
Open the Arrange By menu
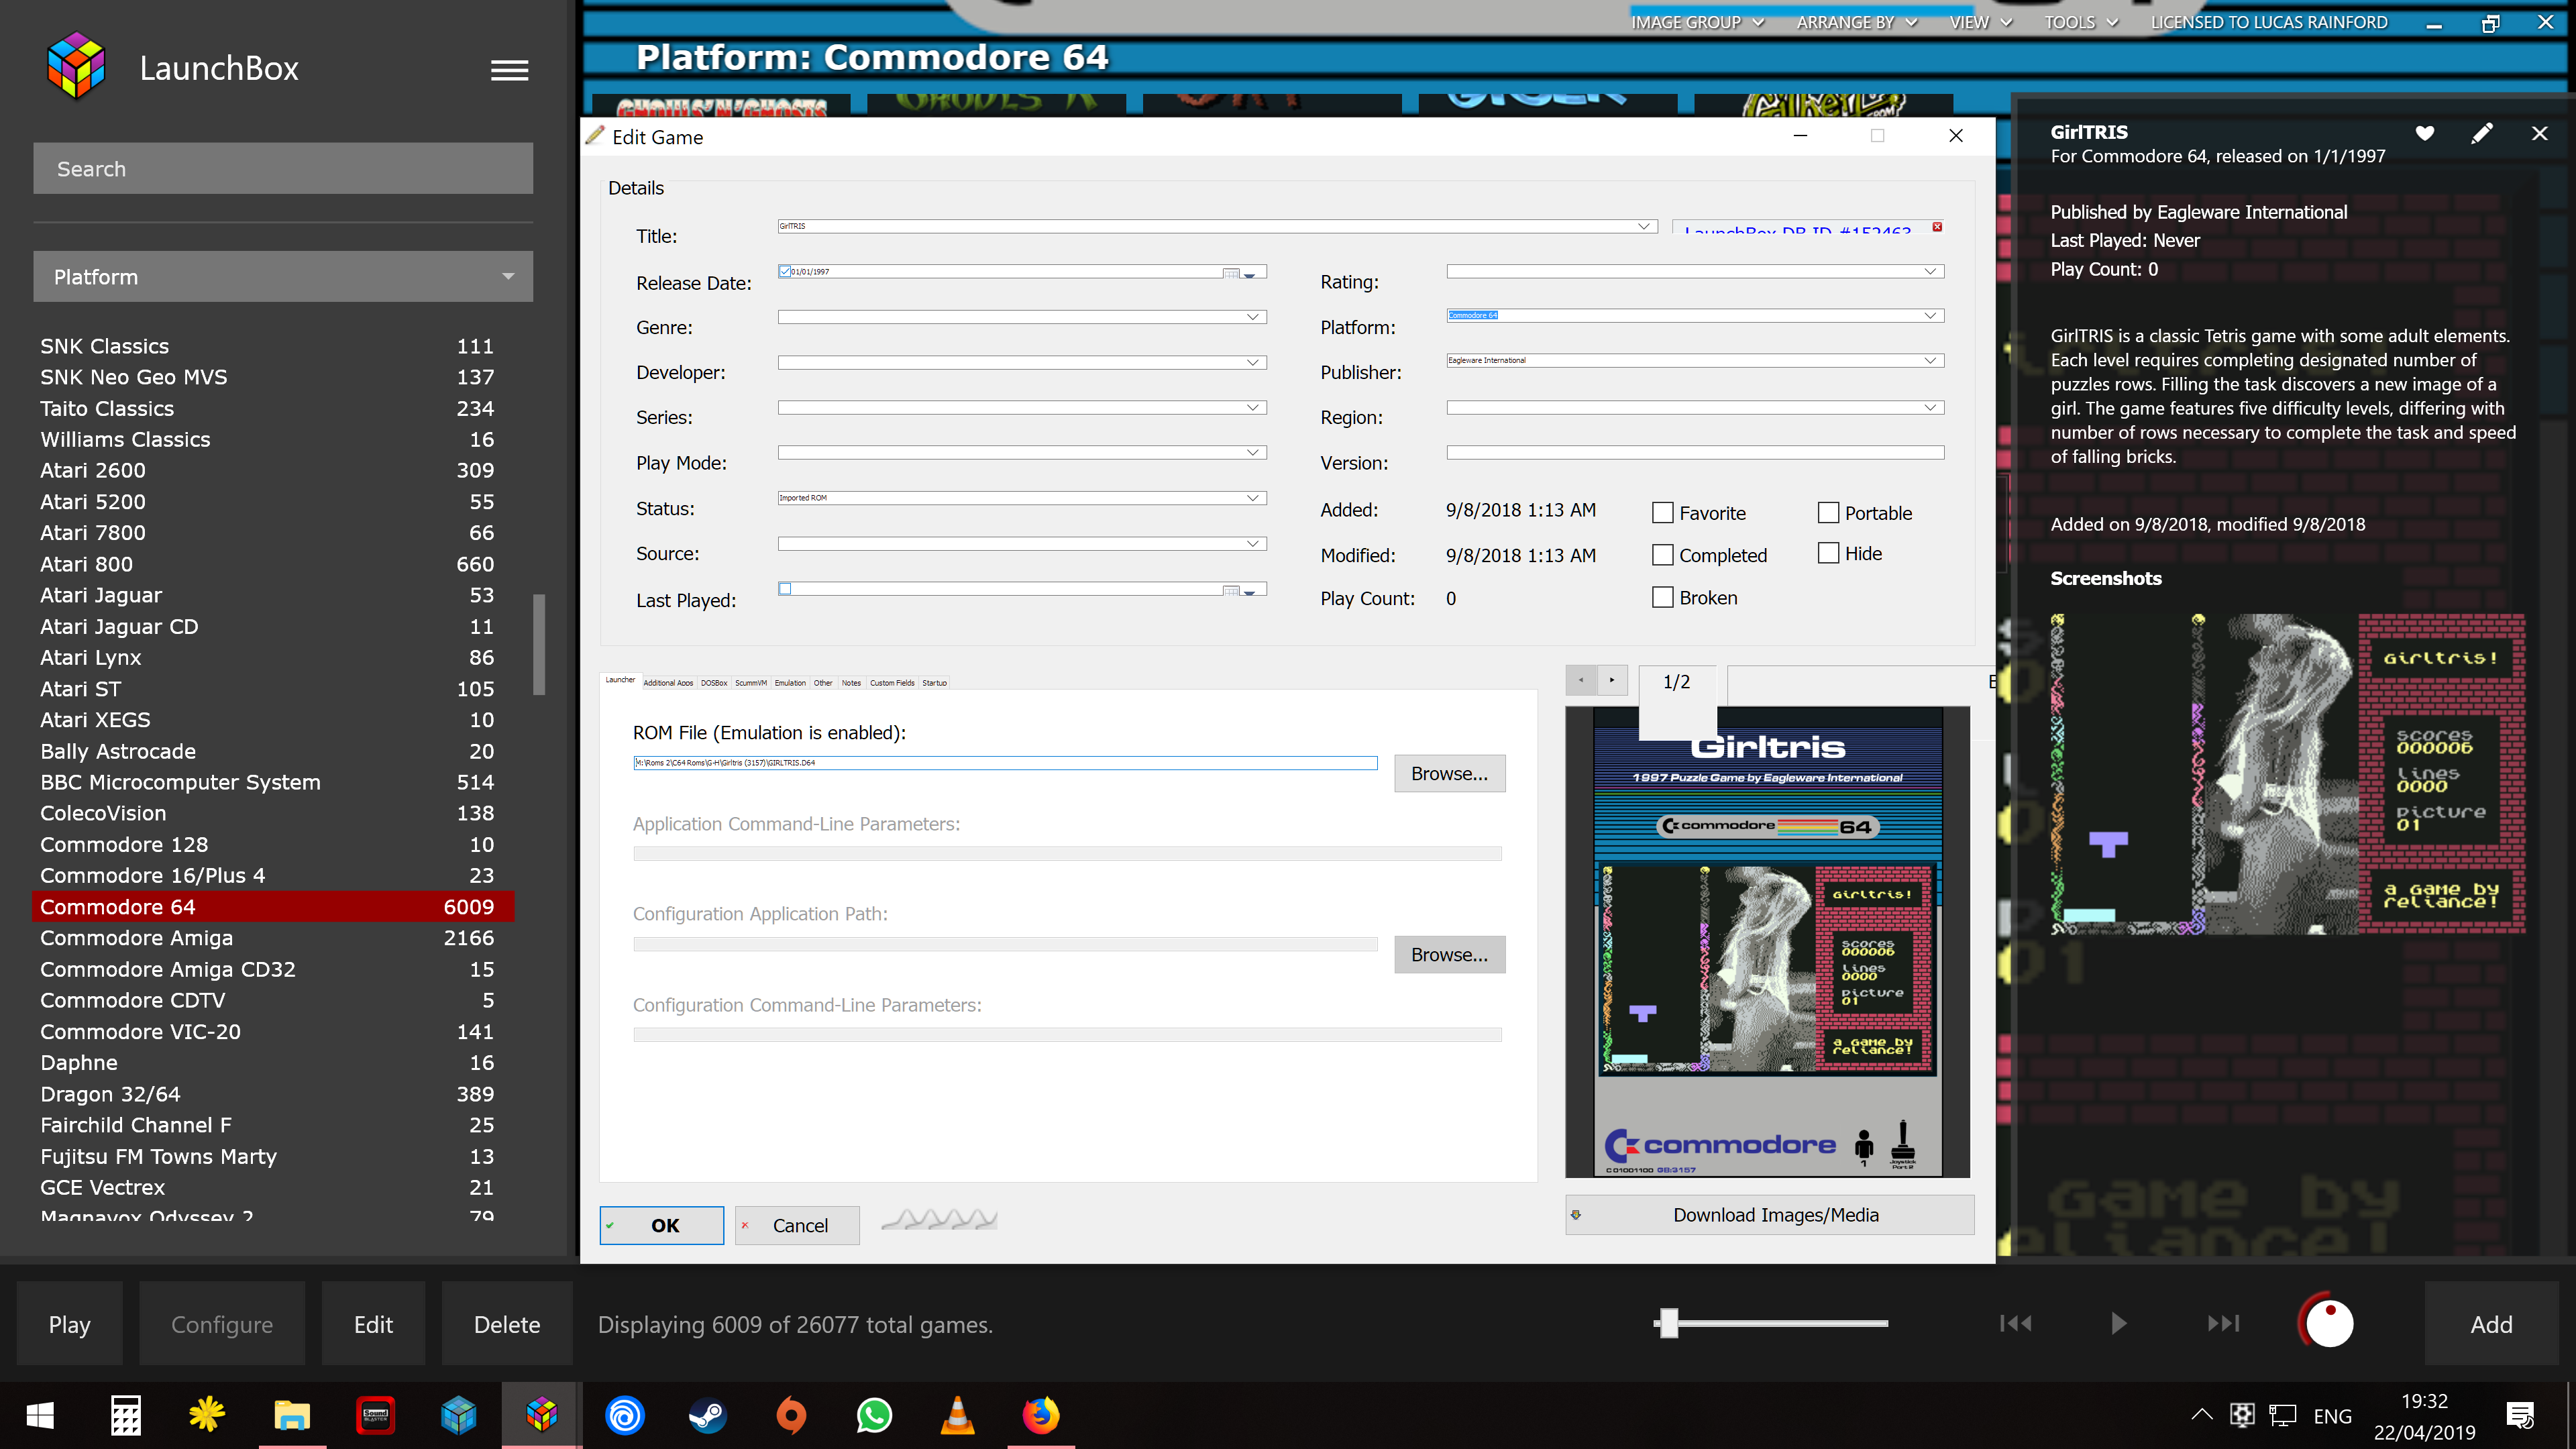1856,22
